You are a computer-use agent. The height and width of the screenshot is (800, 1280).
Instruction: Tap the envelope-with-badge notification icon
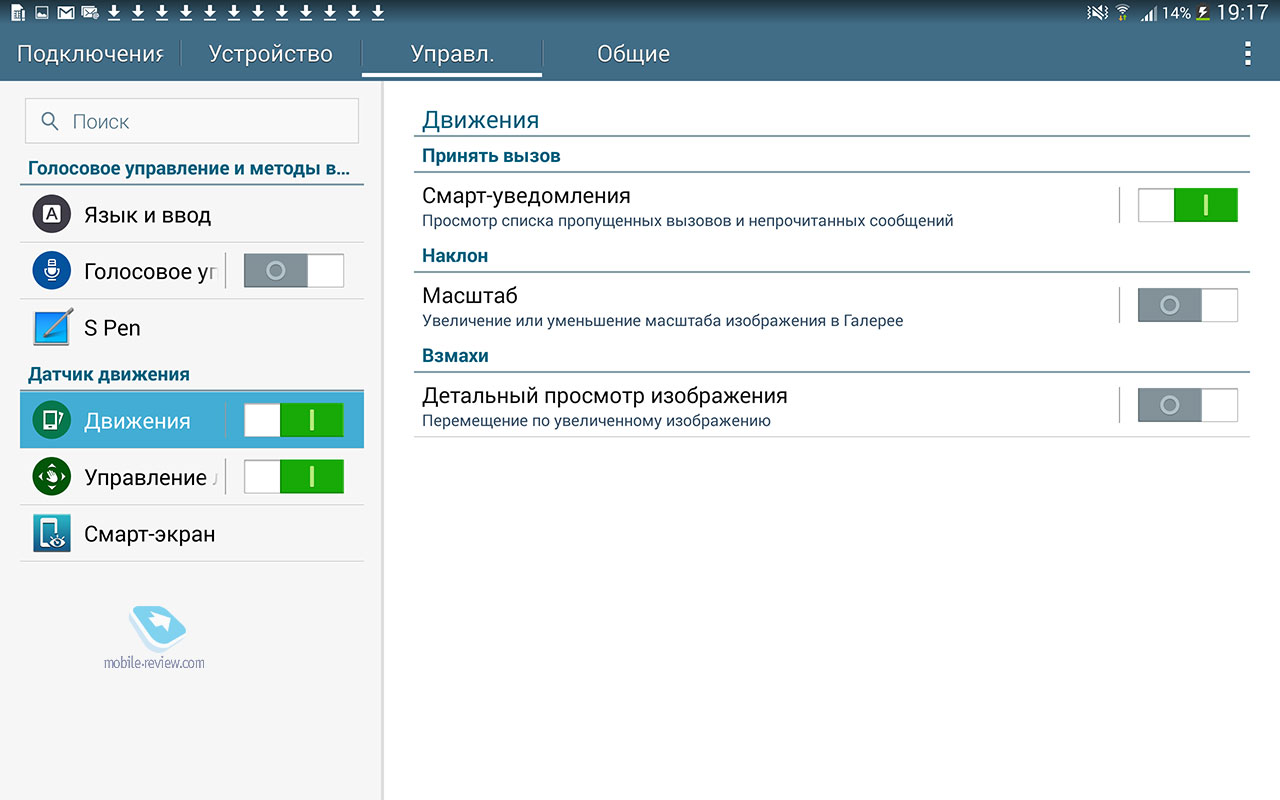coord(90,13)
